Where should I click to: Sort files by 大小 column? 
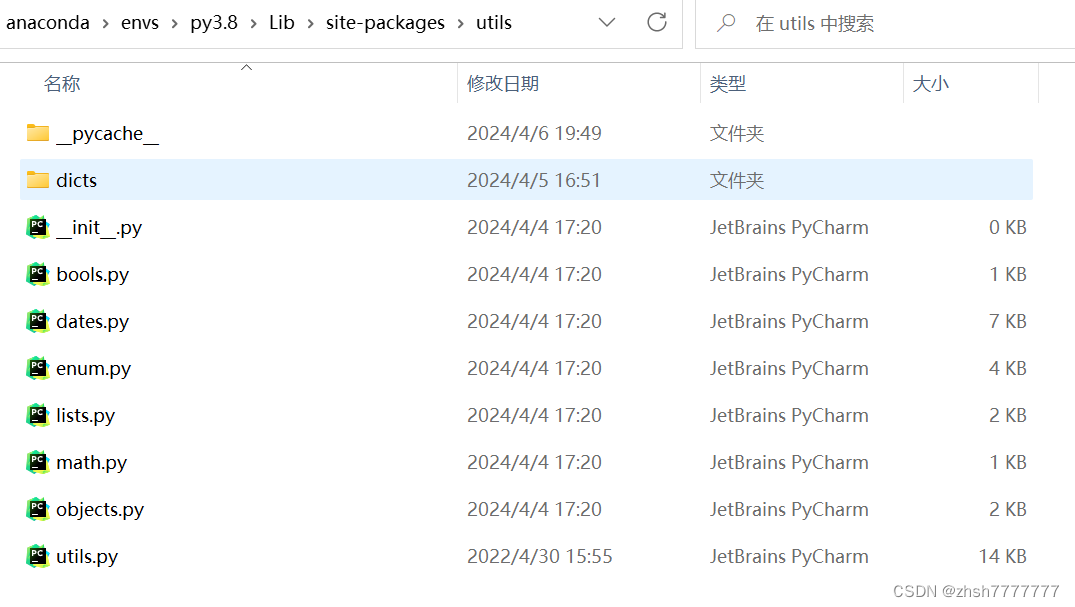931,83
